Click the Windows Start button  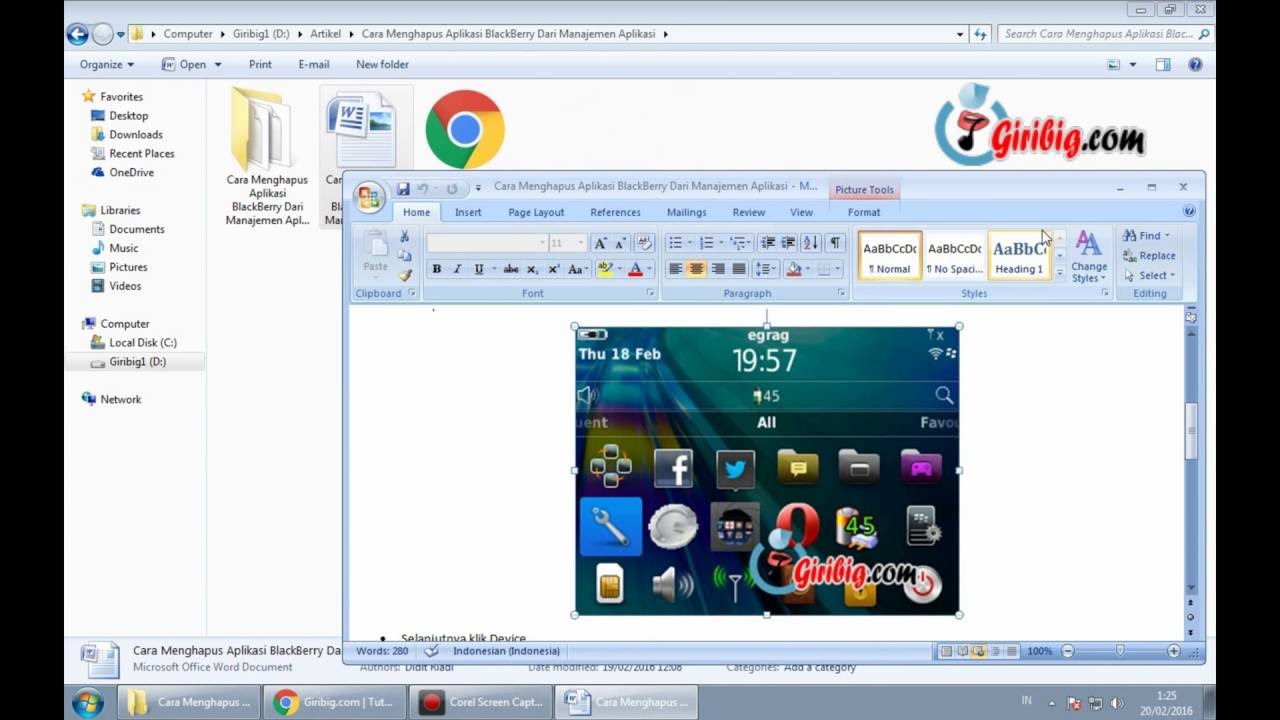click(x=87, y=702)
